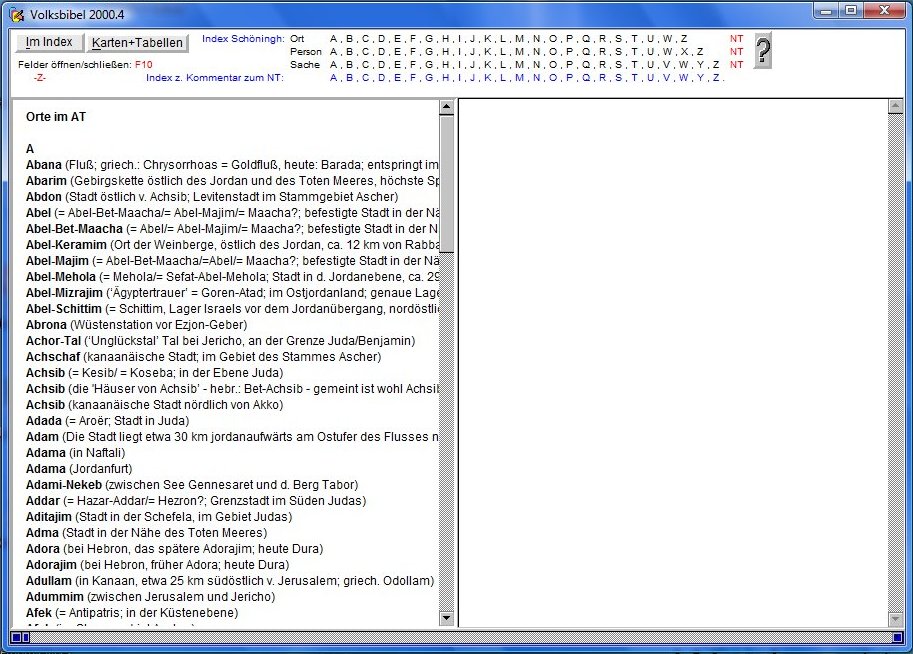Image resolution: width=913 pixels, height=654 pixels.
Task: Click the 'Orte im AT' heading
Action: tap(56, 116)
